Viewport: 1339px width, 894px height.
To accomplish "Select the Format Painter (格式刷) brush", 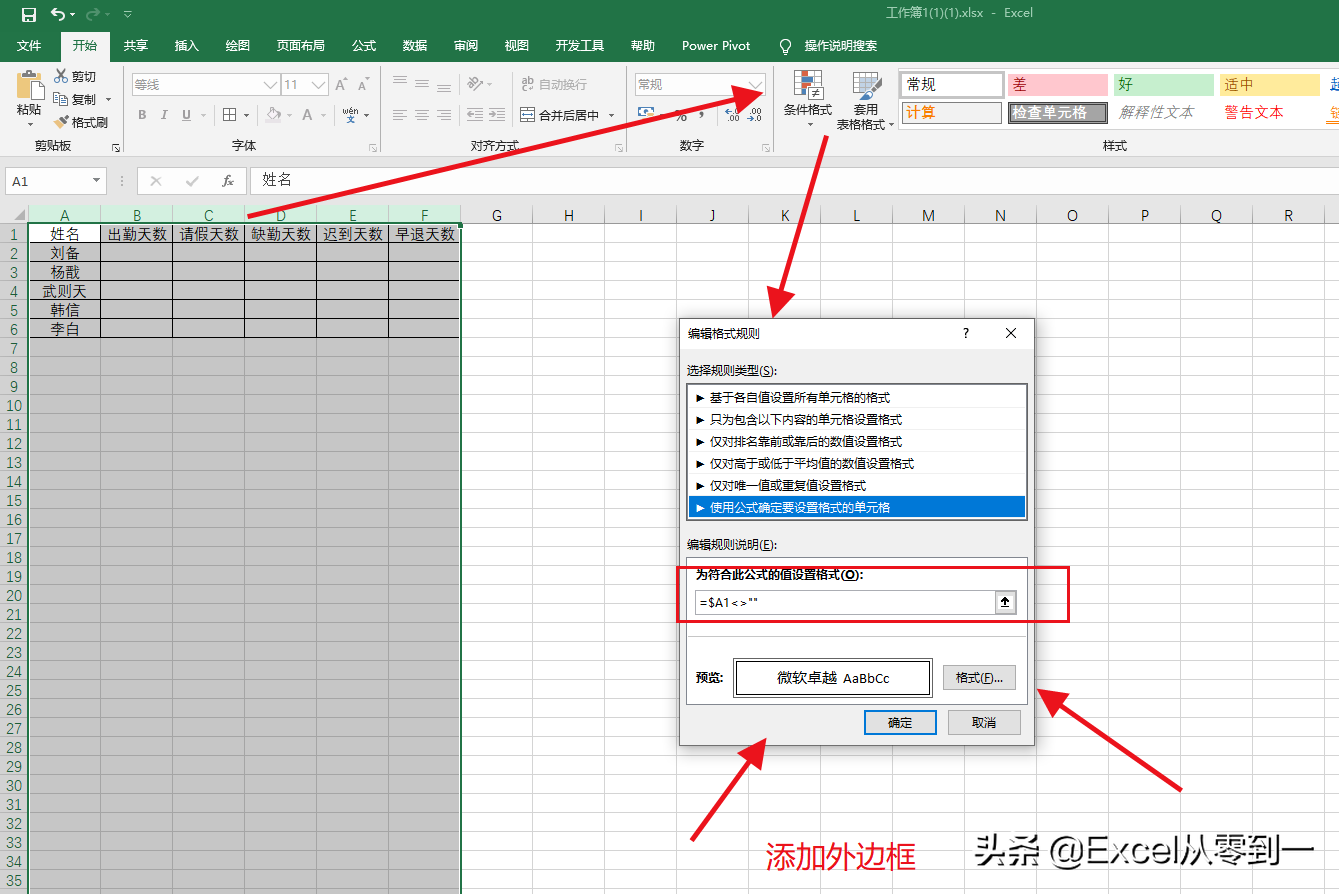I will (x=61, y=122).
